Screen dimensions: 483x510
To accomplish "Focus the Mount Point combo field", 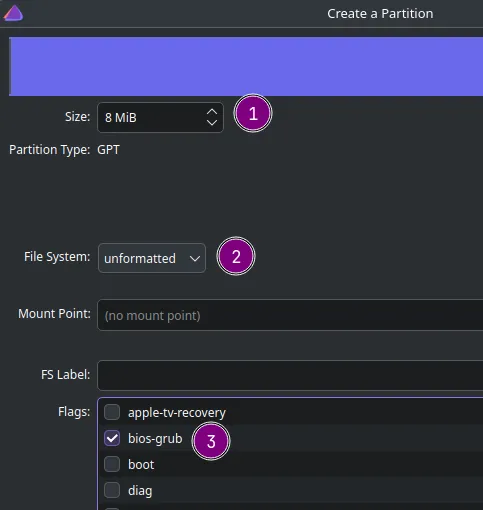I will pos(290,315).
